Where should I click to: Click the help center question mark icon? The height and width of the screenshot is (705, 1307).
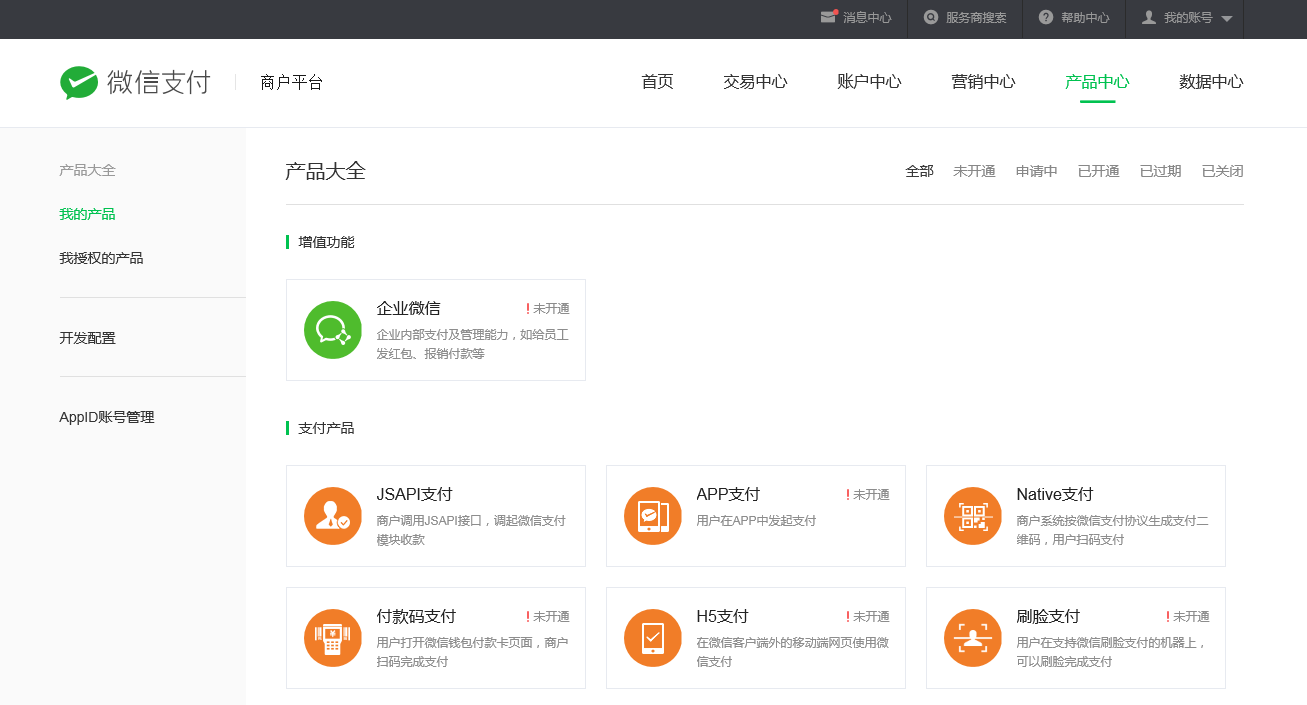pyautogui.click(x=1046, y=17)
